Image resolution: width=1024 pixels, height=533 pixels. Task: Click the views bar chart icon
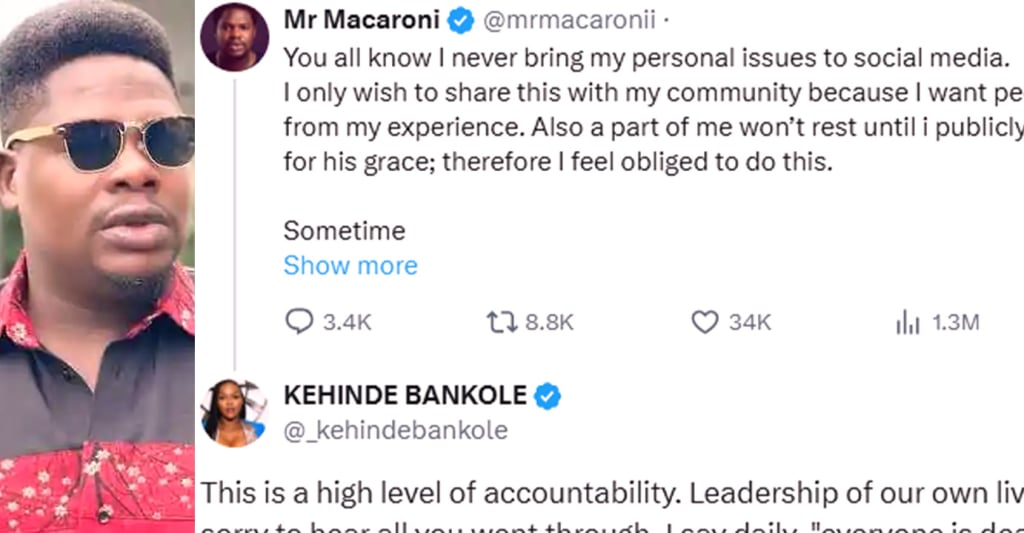click(x=906, y=322)
